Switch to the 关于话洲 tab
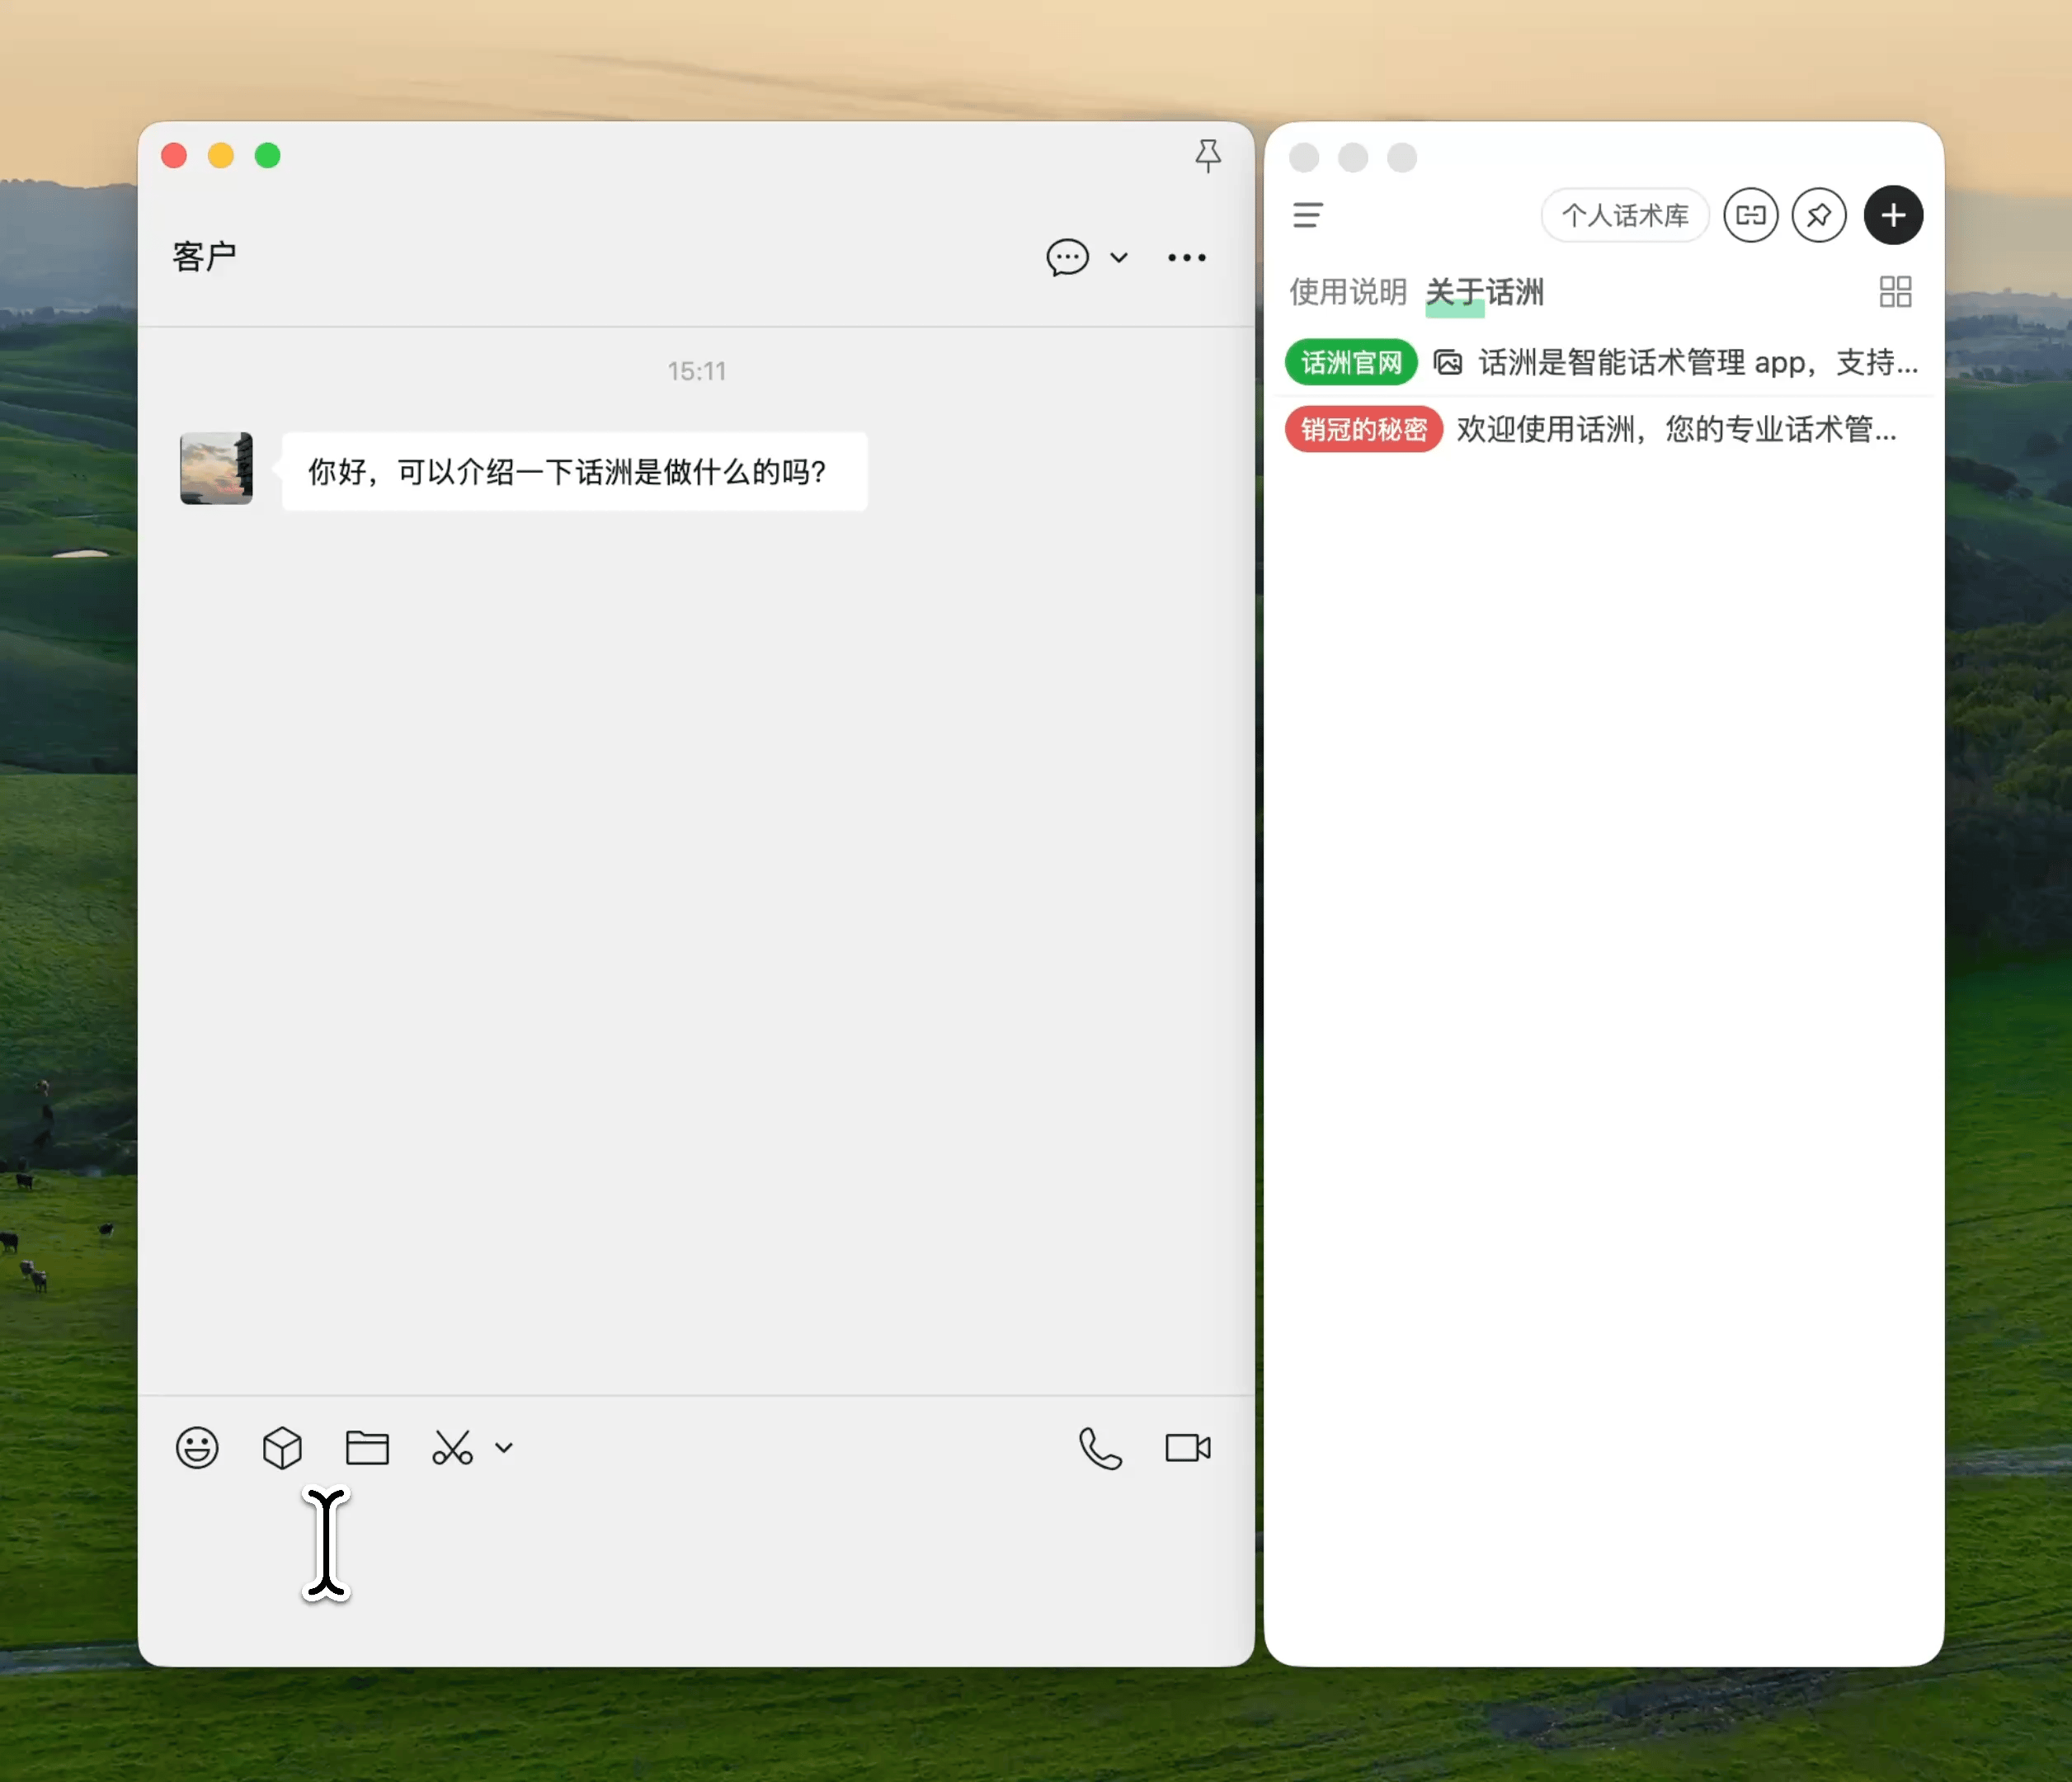2072x1782 pixels. tap(1484, 292)
